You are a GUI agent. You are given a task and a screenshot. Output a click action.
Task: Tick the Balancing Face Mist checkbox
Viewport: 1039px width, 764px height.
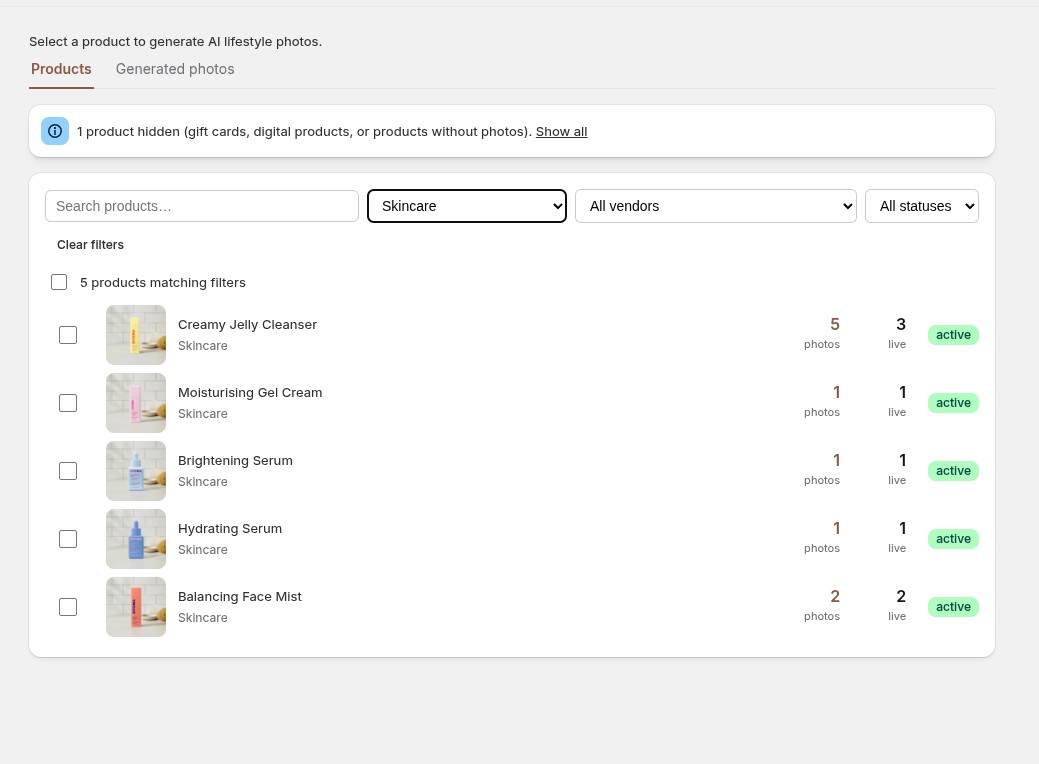pyautogui.click(x=68, y=607)
